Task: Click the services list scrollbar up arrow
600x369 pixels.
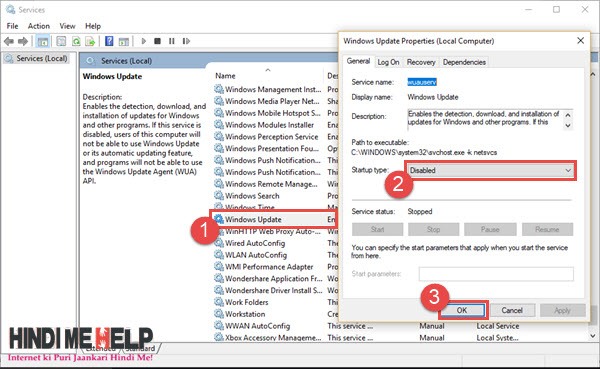Action: pos(593,73)
